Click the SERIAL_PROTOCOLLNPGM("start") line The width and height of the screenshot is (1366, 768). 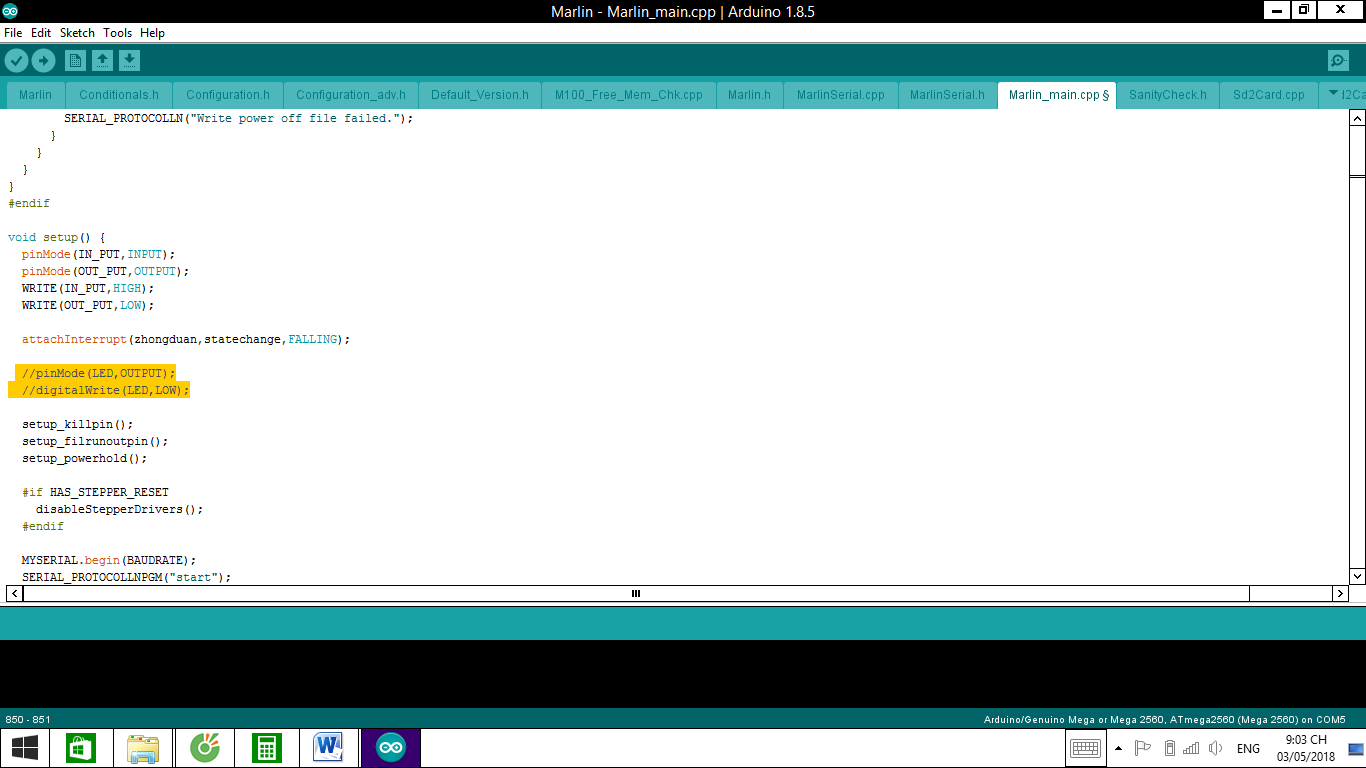click(x=126, y=577)
